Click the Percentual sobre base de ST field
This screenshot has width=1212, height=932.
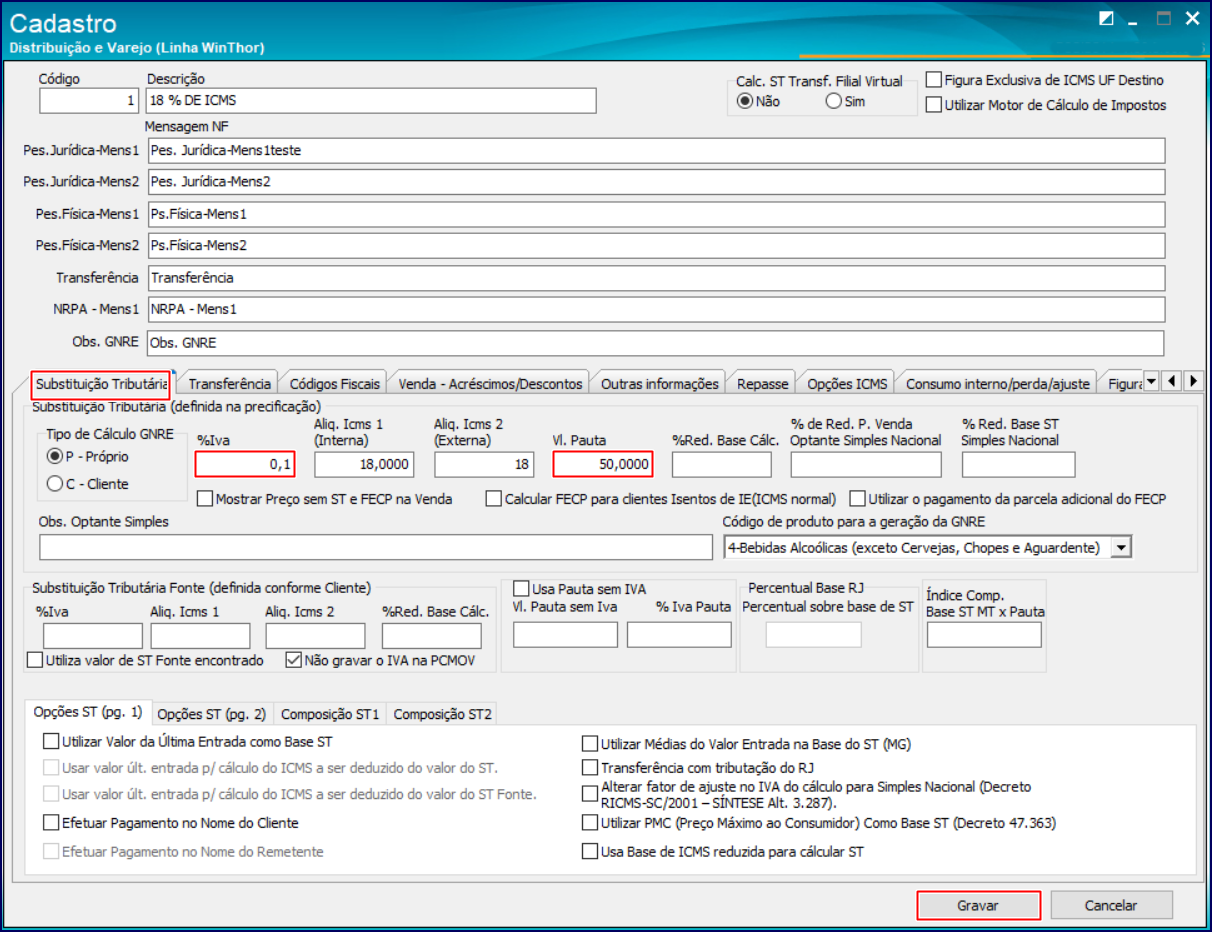coord(813,634)
